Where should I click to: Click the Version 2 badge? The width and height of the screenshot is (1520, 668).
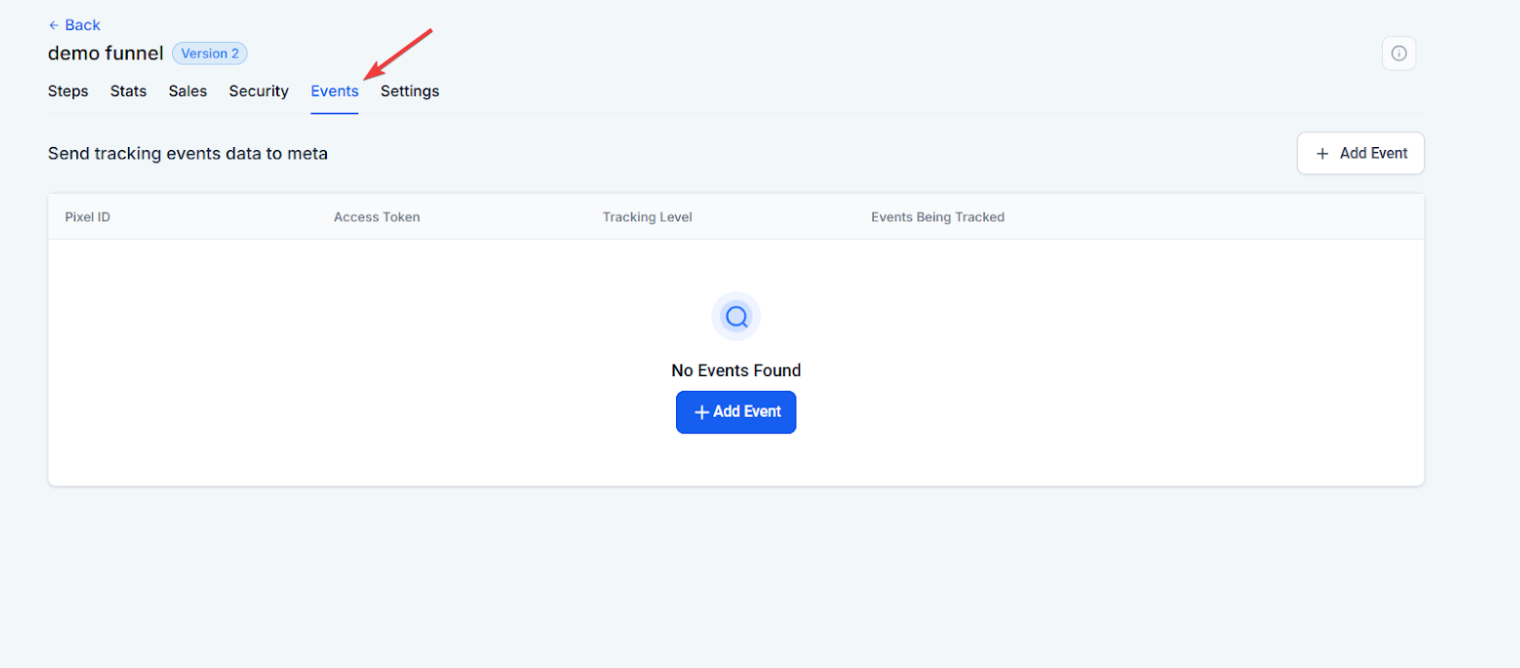point(210,53)
